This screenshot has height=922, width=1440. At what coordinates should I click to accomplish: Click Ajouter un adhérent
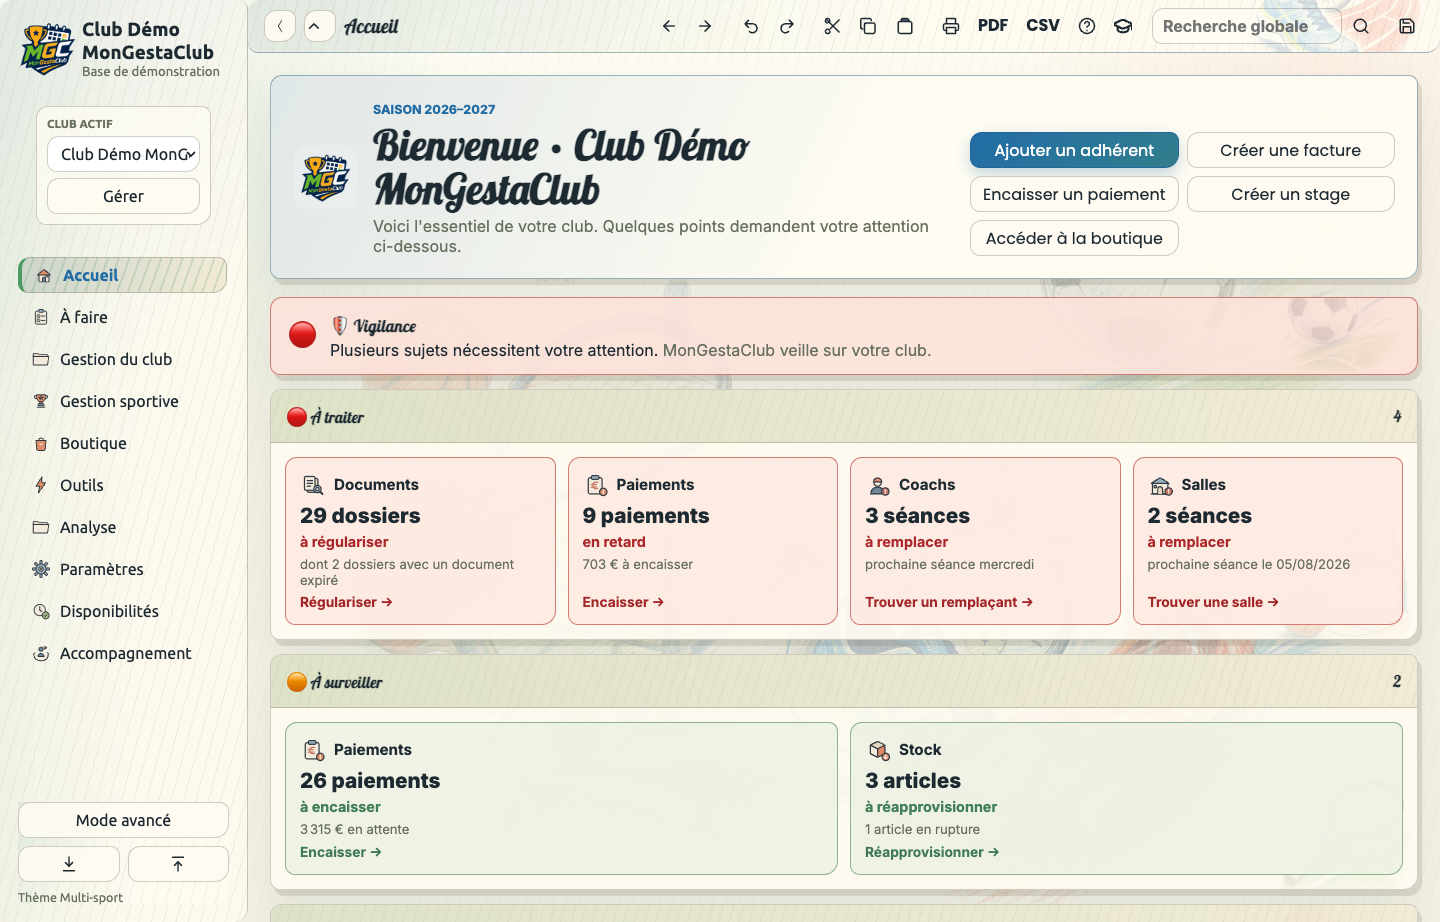1074,150
